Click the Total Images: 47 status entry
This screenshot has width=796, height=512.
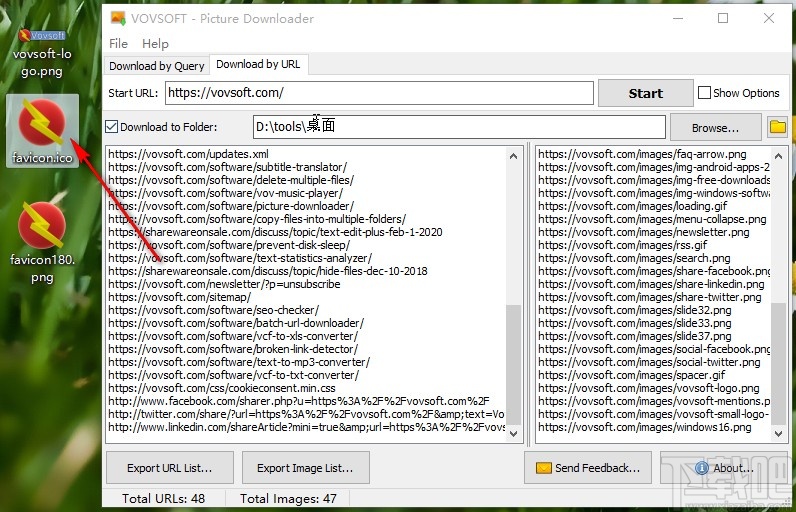[288, 498]
